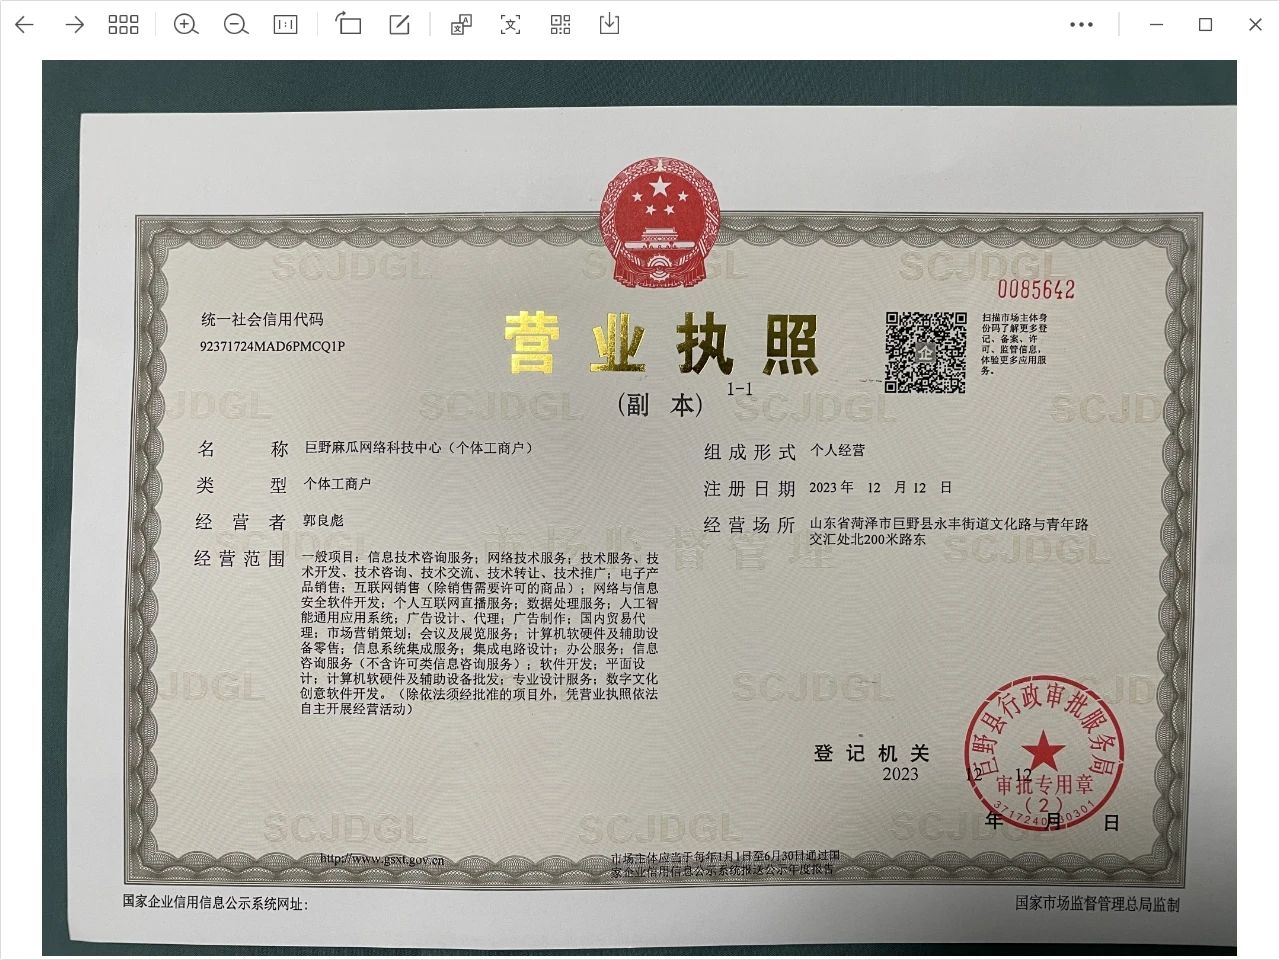The height and width of the screenshot is (960, 1279).
Task: Translate the image text
Action: (x=461, y=25)
